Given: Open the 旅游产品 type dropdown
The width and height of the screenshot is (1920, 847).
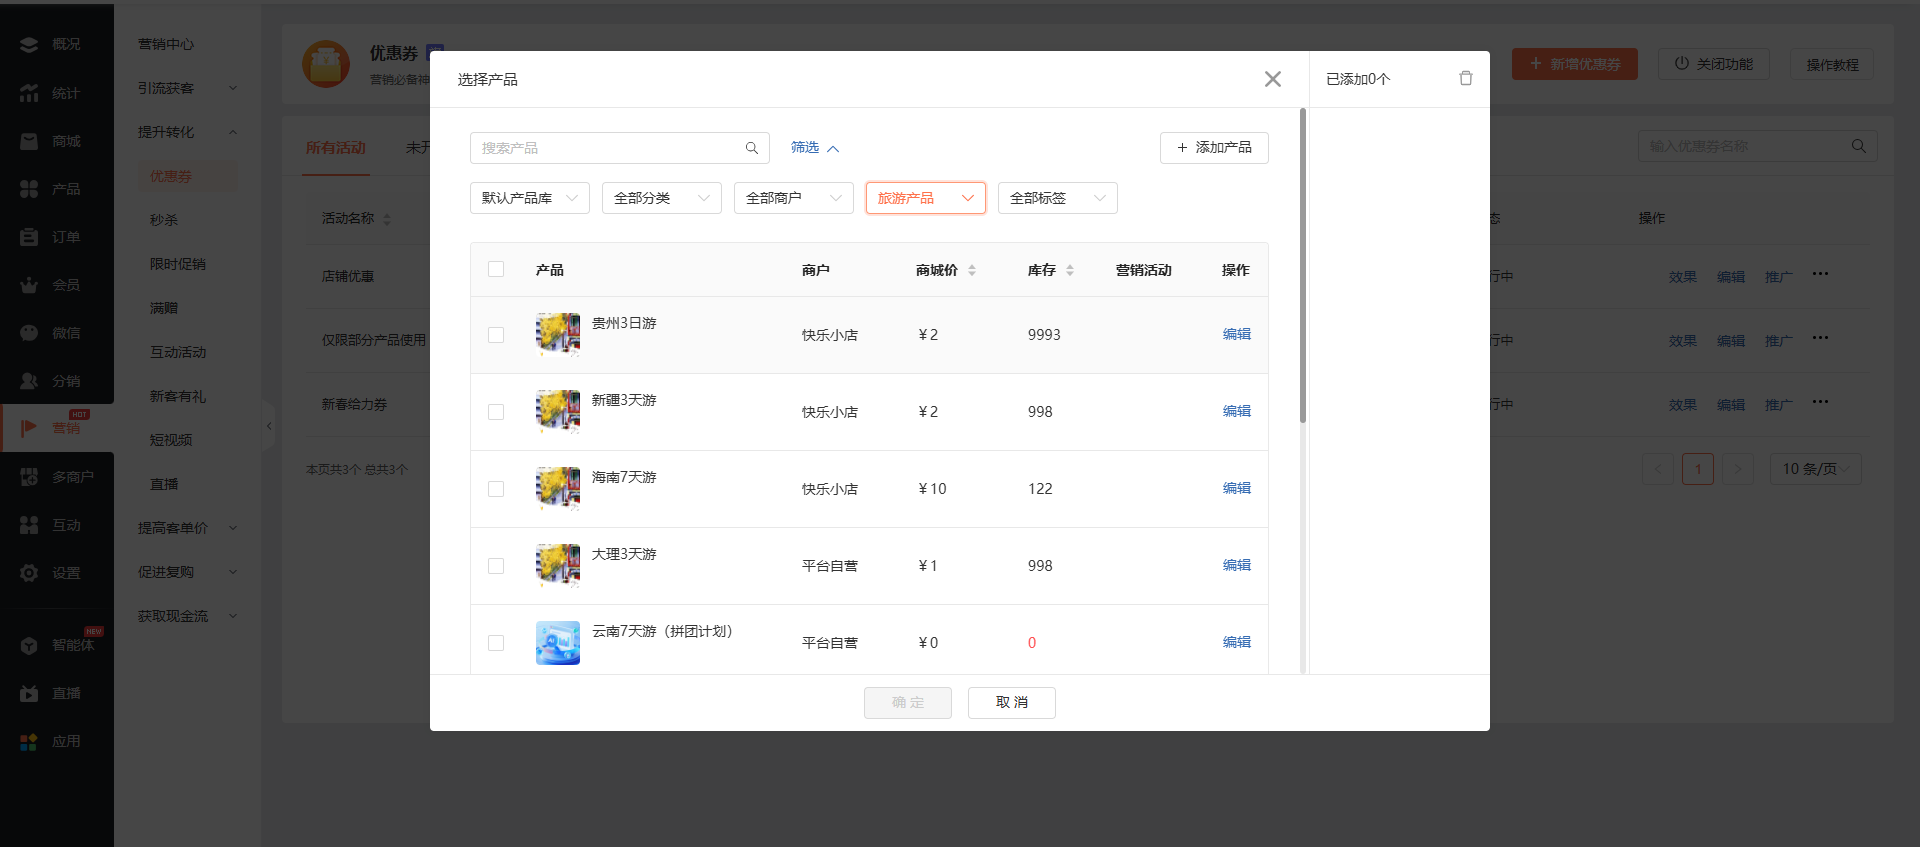Looking at the screenshot, I should pyautogui.click(x=925, y=198).
